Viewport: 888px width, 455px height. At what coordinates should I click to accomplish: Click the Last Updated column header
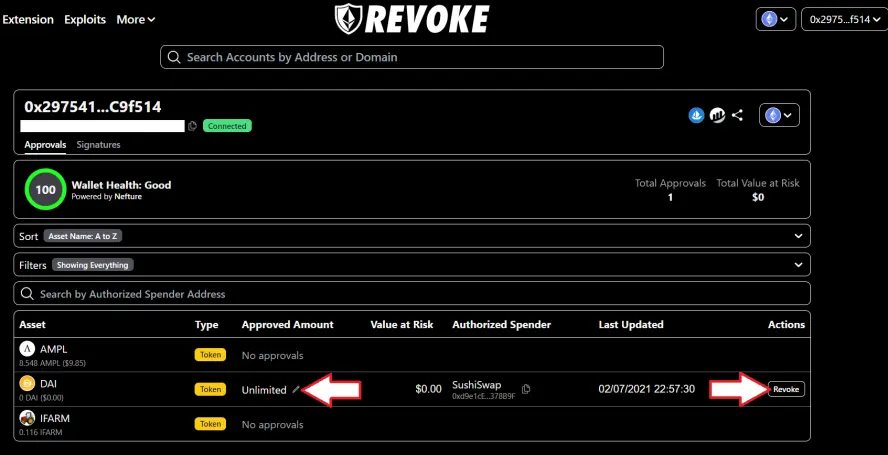(631, 325)
